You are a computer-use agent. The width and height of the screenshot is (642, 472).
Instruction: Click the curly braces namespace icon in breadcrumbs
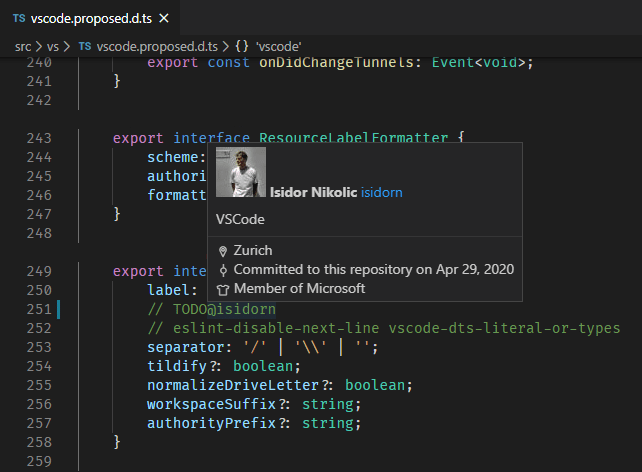click(243, 46)
